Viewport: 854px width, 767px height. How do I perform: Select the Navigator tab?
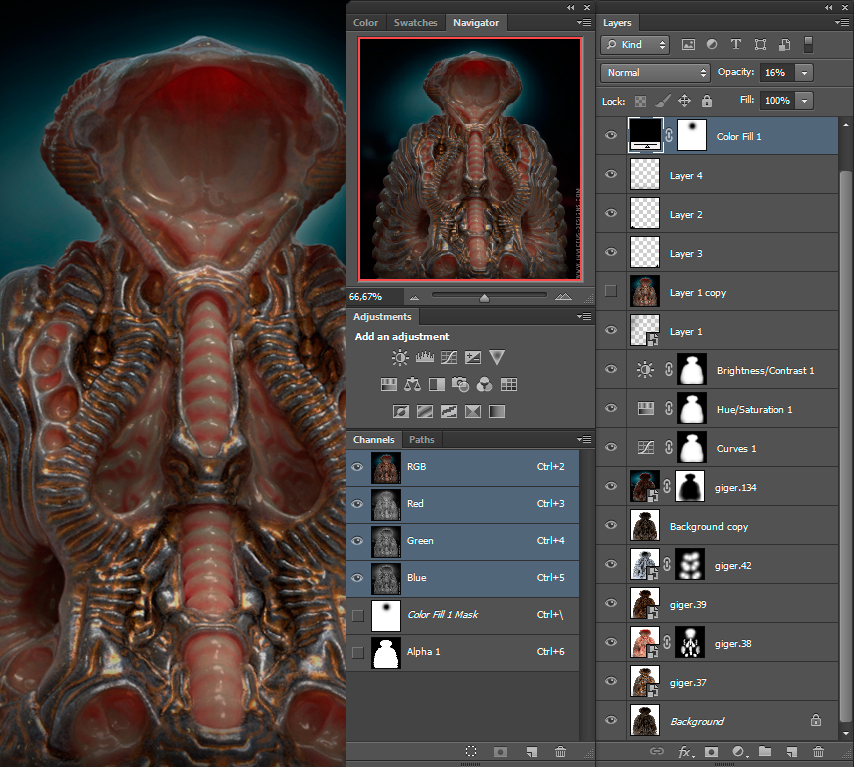(x=476, y=22)
